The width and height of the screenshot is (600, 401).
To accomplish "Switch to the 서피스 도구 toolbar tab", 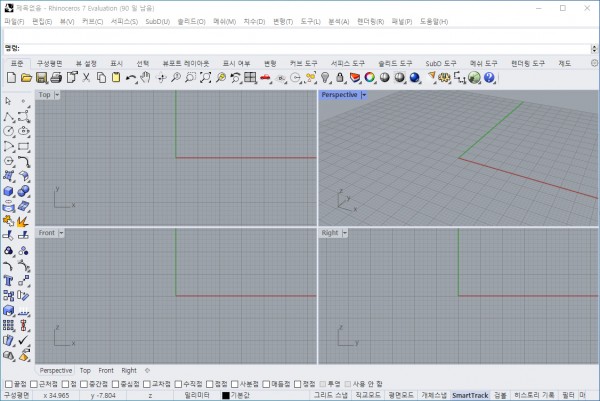I will [x=348, y=64].
